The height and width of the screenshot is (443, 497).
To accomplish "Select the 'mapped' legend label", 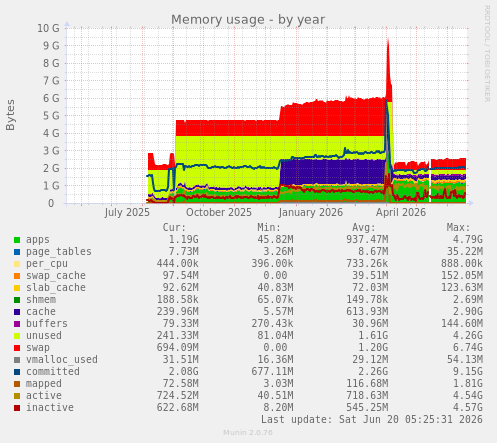I will (x=44, y=384).
